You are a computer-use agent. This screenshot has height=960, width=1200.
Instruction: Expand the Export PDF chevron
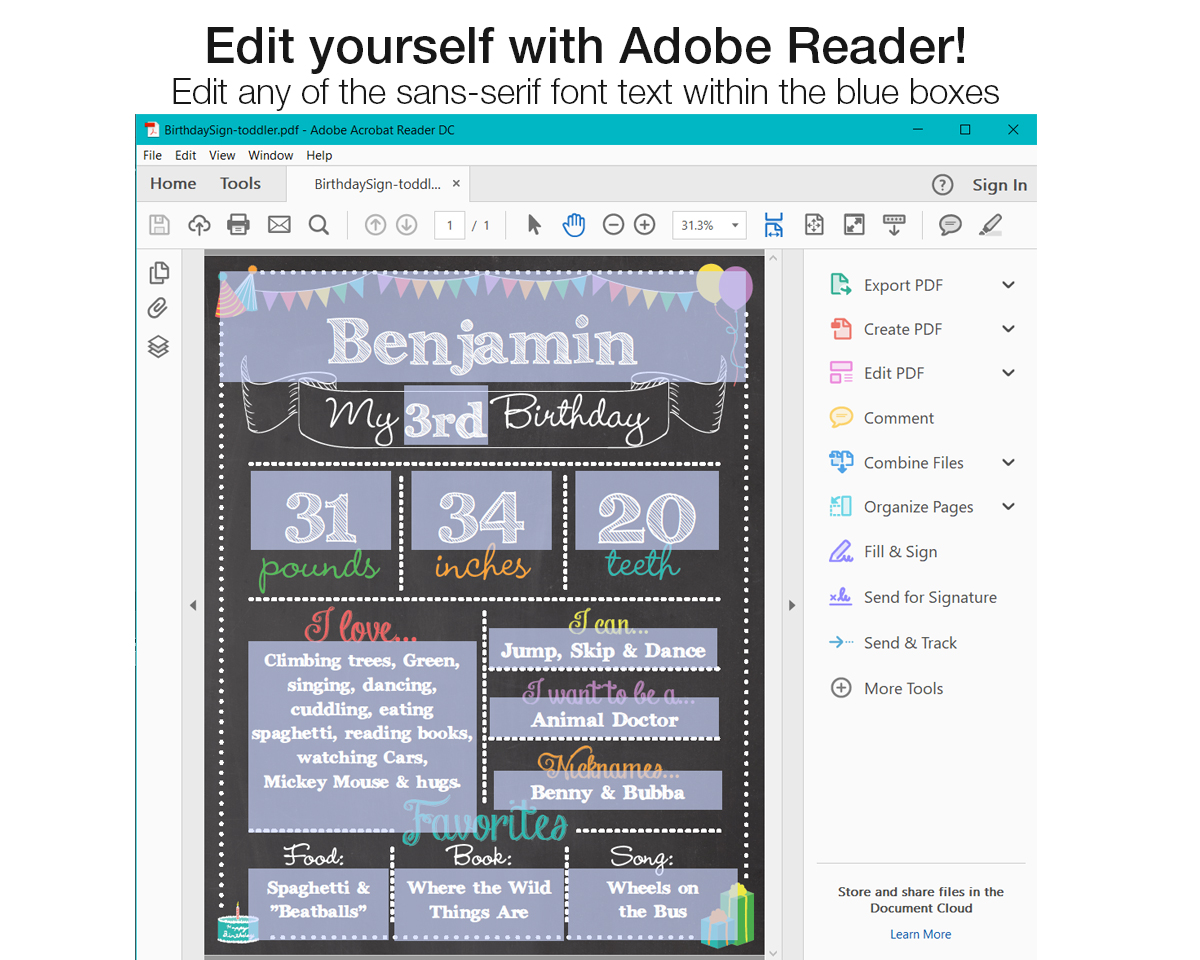click(x=1008, y=285)
